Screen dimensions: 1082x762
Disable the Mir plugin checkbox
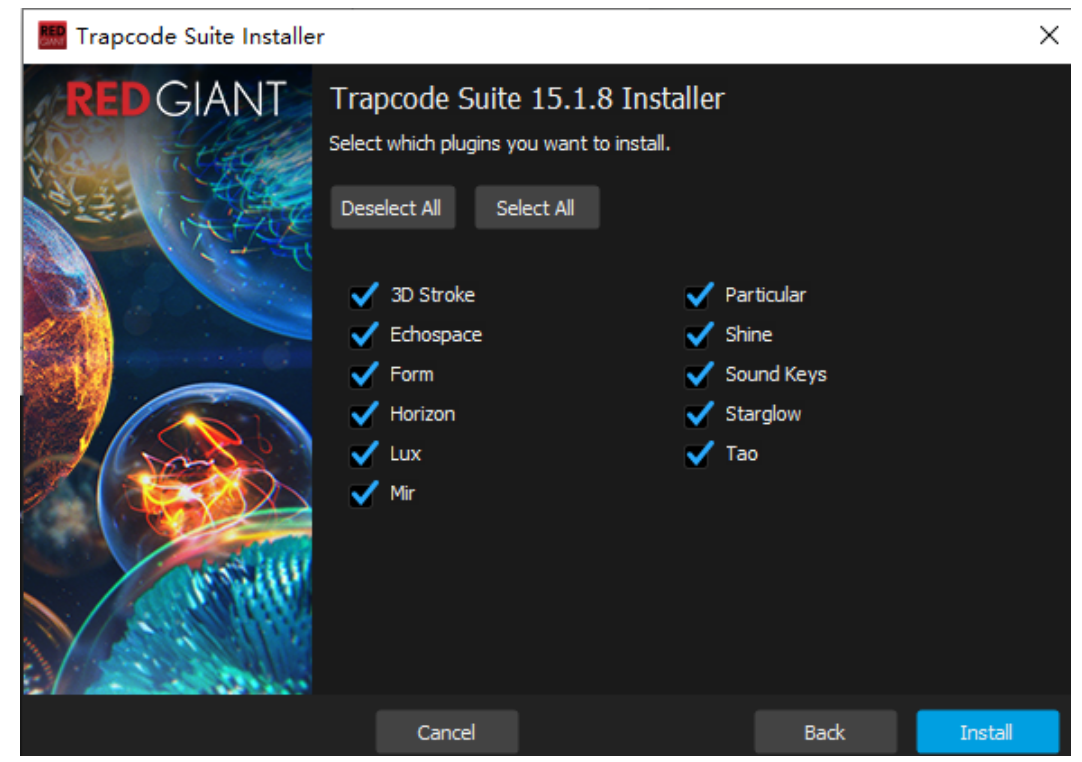pos(362,494)
